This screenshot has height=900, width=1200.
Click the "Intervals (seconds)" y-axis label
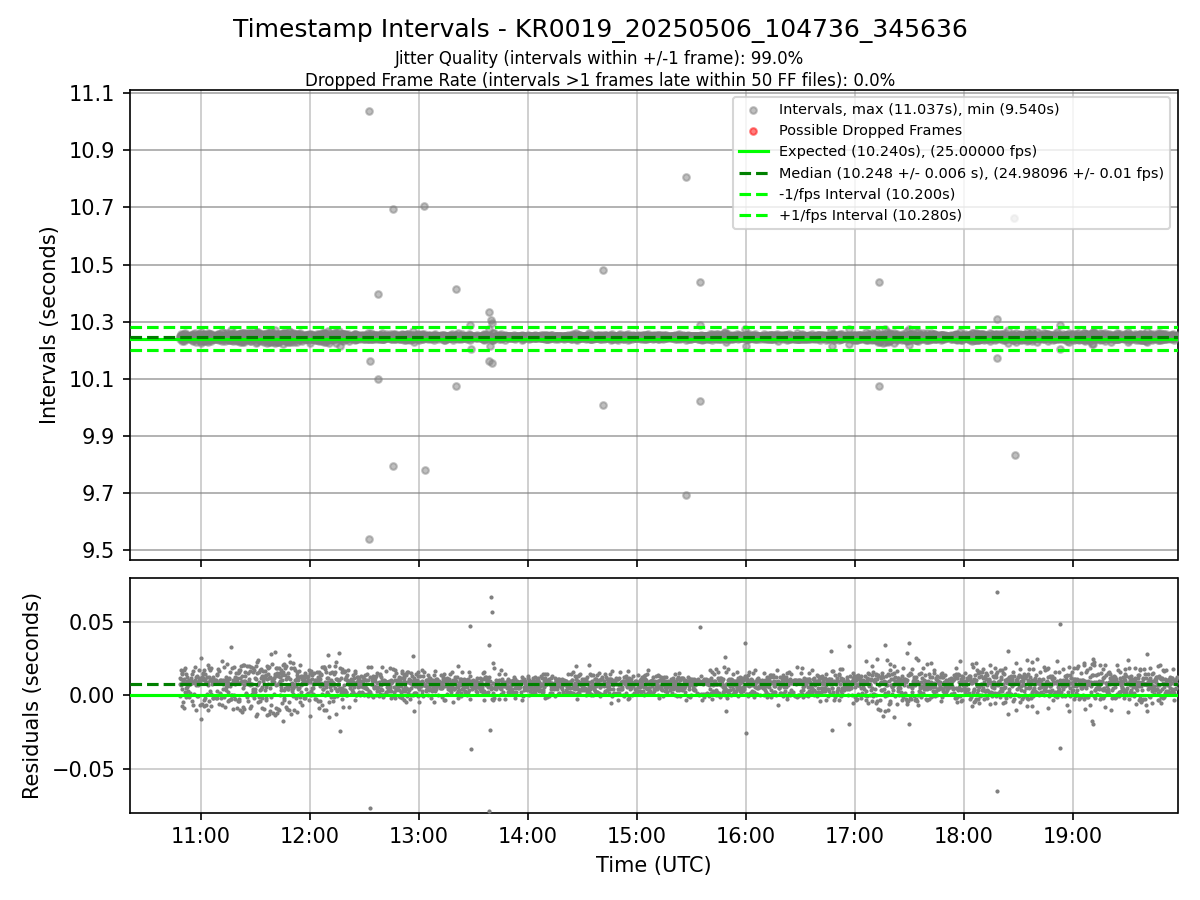[x=49, y=325]
